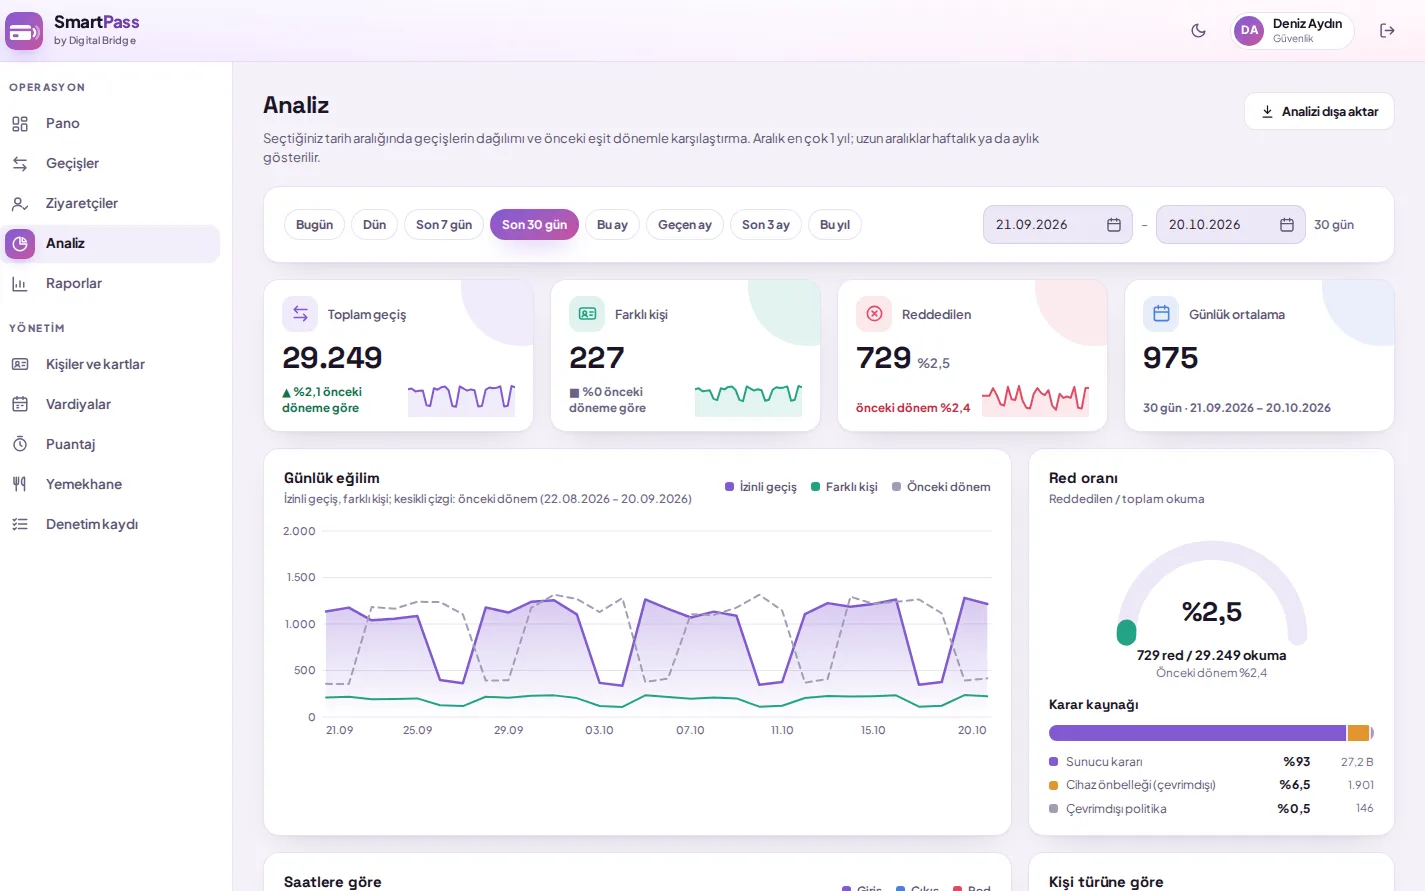1425x891 pixels.
Task: Click the Deniz Aydın user name
Action: pyautogui.click(x=1307, y=24)
